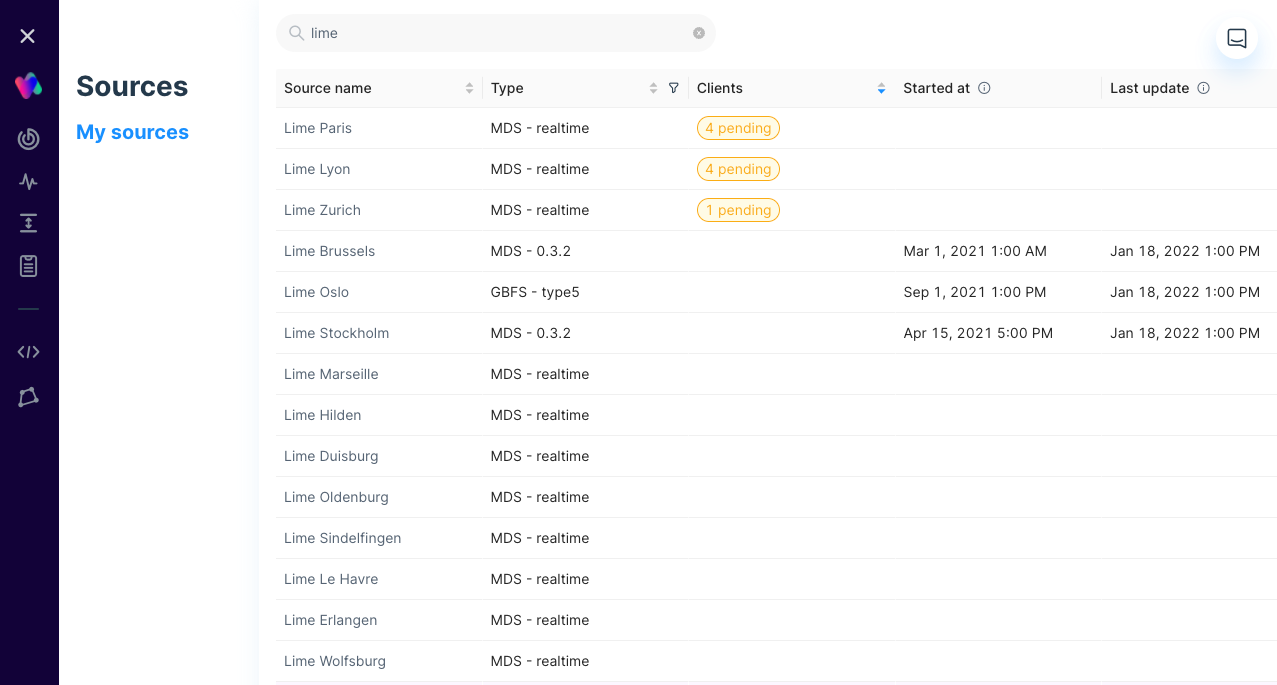Show info tooltip for Last update
Viewport: 1277px width, 685px height.
(x=1203, y=88)
